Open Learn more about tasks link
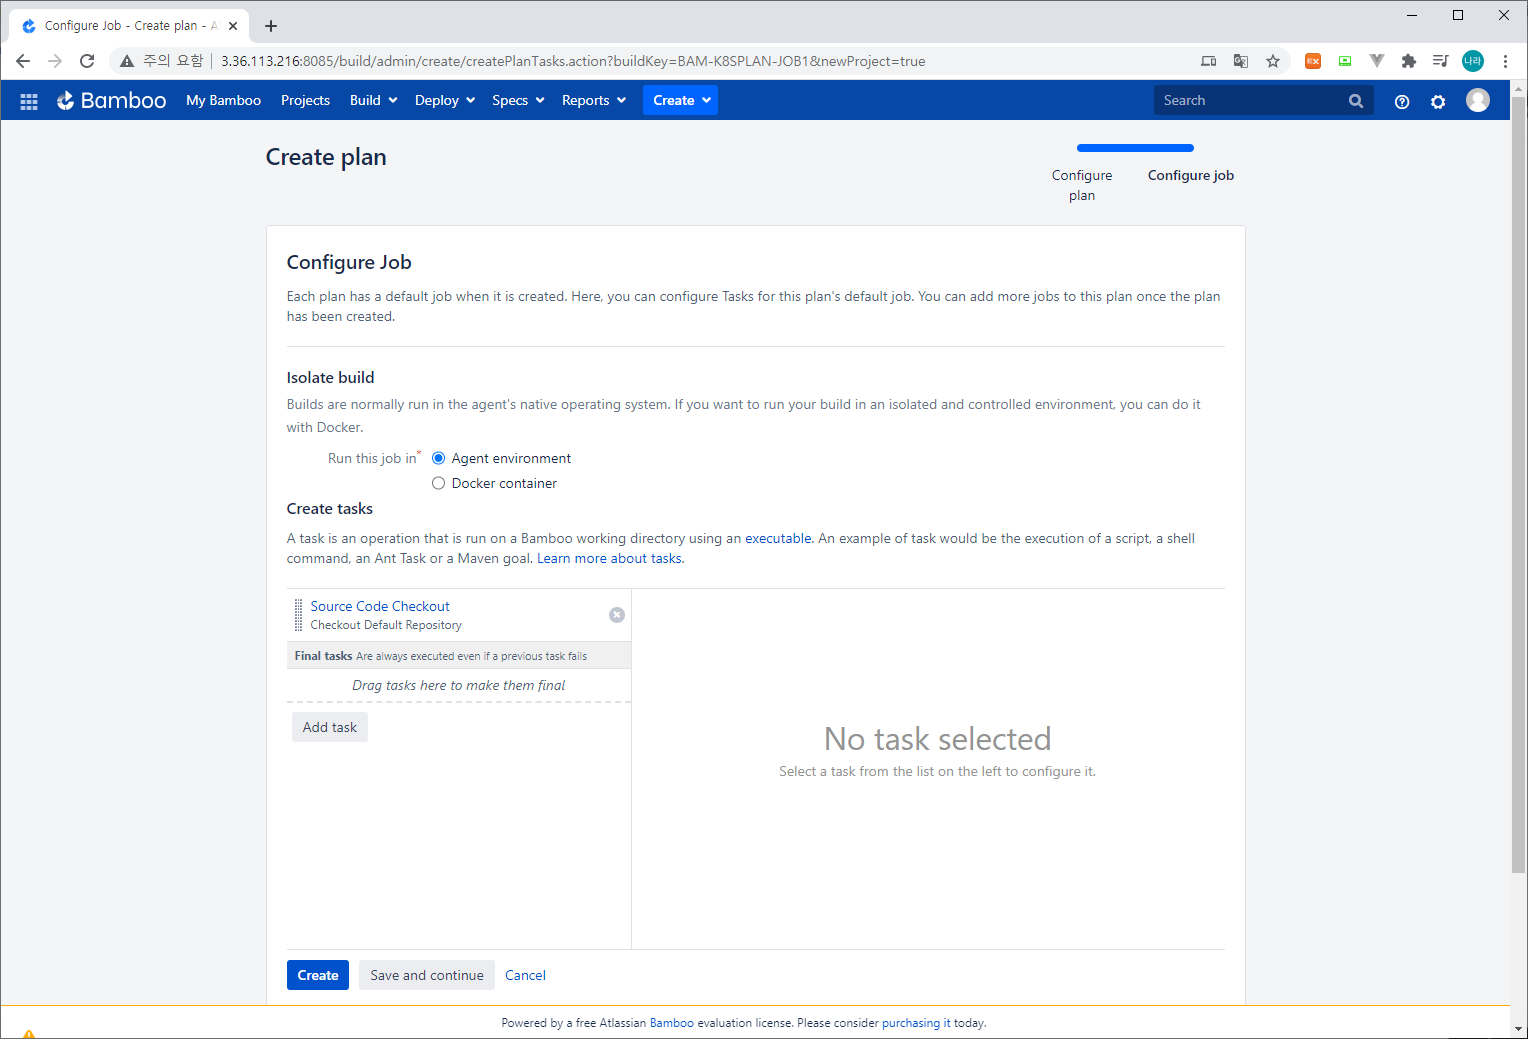Viewport: 1528px width, 1039px height. (609, 558)
